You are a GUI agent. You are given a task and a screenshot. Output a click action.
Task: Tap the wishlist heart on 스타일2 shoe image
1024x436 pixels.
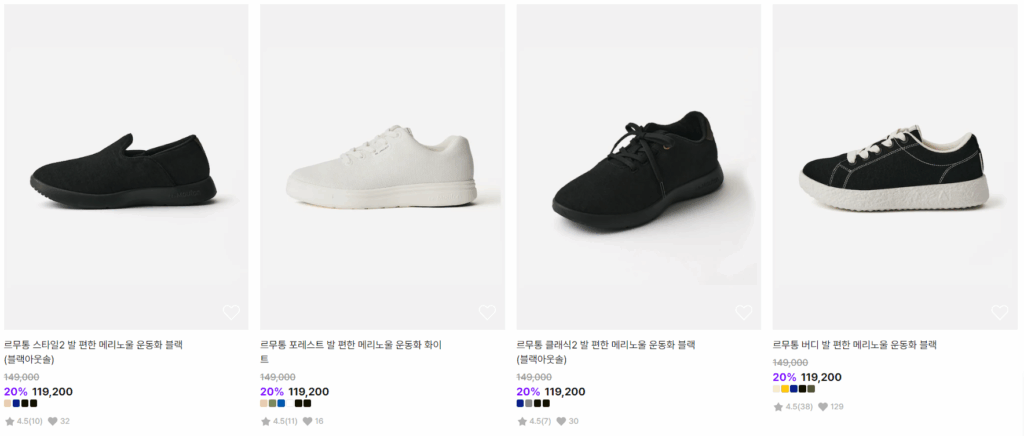(231, 312)
